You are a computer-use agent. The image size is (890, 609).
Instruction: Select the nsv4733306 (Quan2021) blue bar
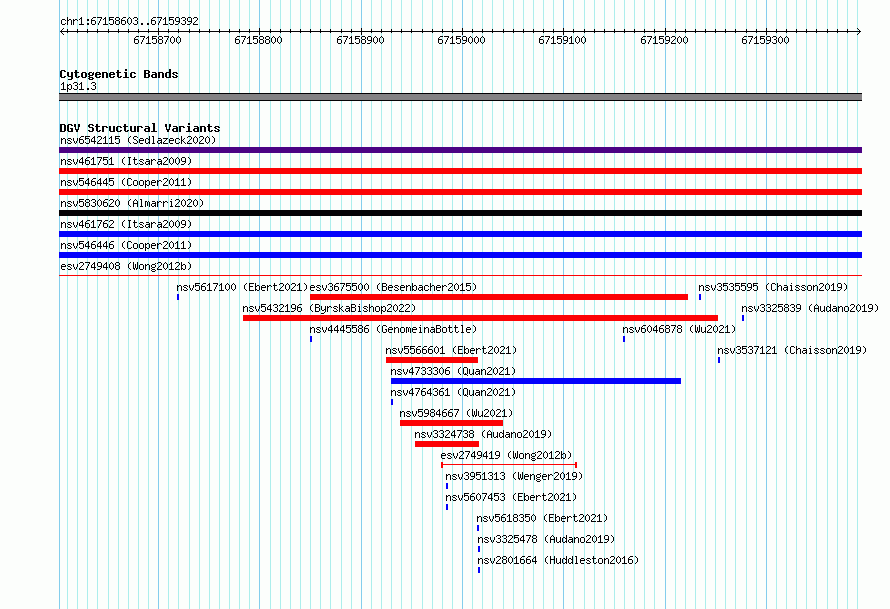tap(536, 381)
